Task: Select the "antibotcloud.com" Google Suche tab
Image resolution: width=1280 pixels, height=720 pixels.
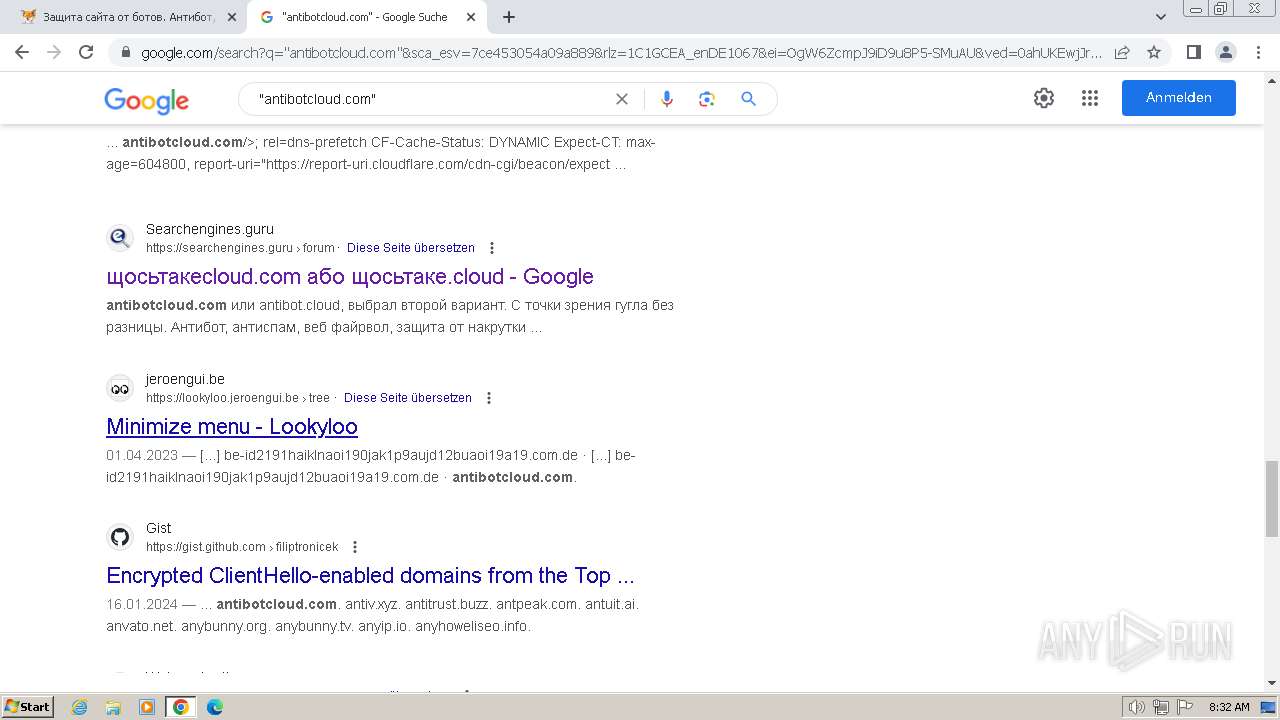Action: tap(365, 17)
